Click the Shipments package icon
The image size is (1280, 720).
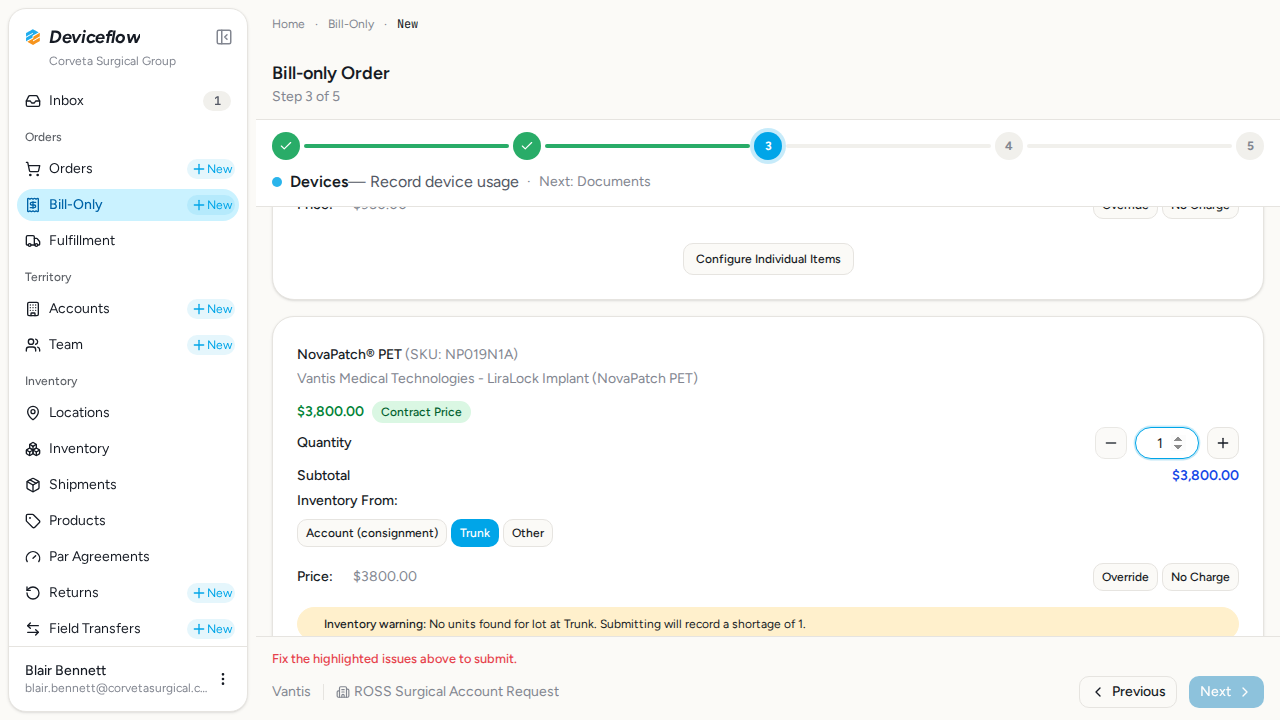point(33,485)
